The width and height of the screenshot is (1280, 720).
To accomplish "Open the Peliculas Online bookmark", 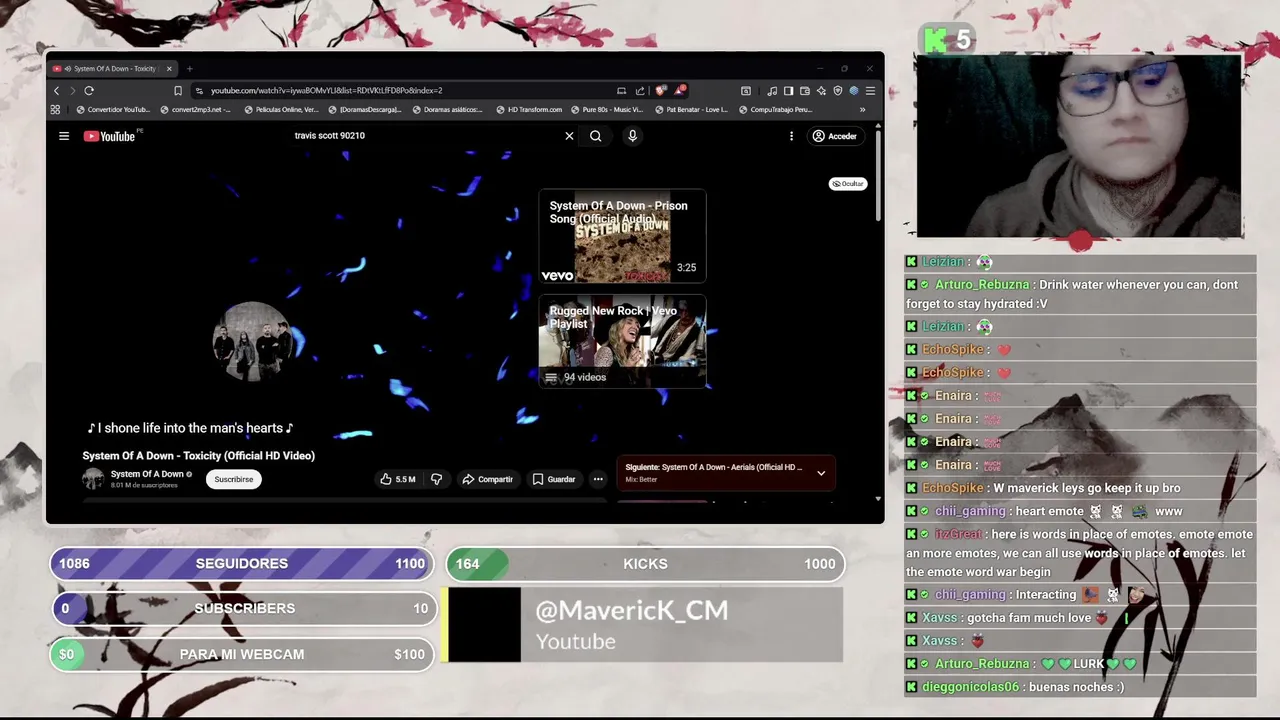I will tap(282, 110).
